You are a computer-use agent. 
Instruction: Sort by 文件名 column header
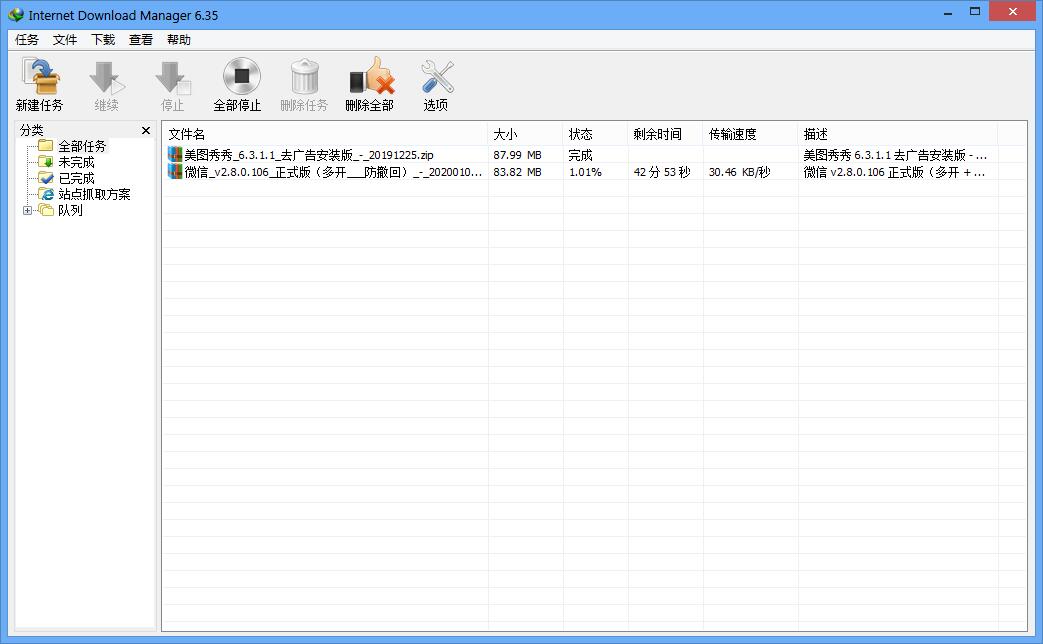point(325,134)
